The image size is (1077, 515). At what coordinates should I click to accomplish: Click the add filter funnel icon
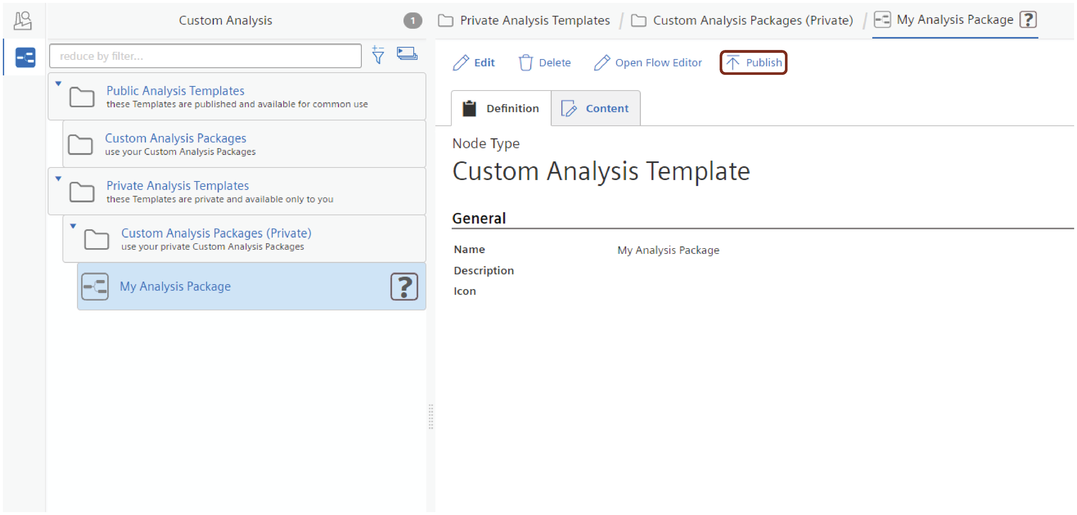point(378,55)
